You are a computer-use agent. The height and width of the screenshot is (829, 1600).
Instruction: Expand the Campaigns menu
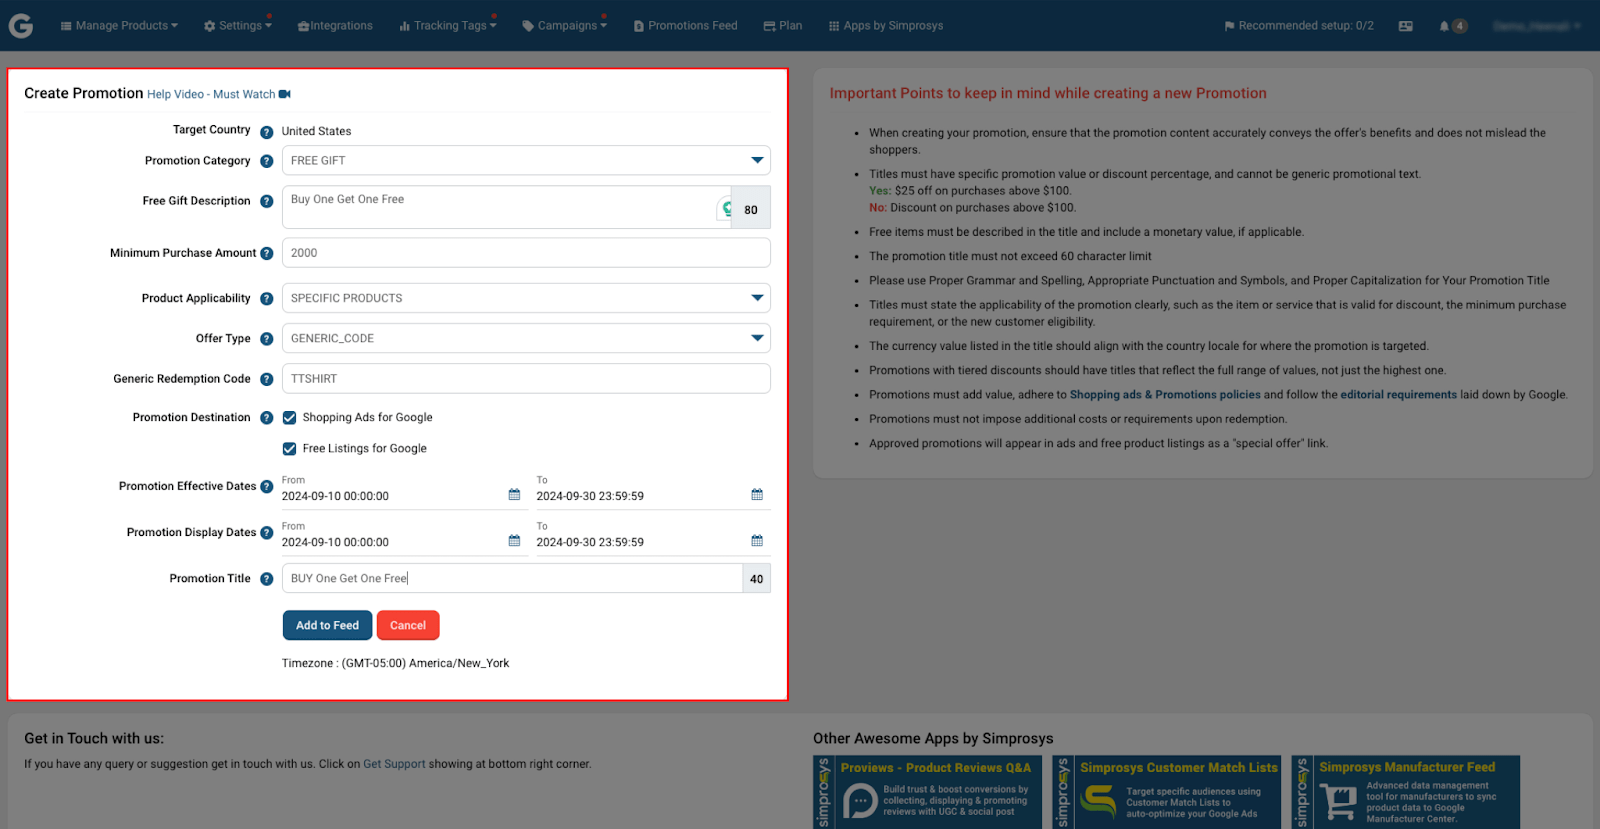point(565,26)
